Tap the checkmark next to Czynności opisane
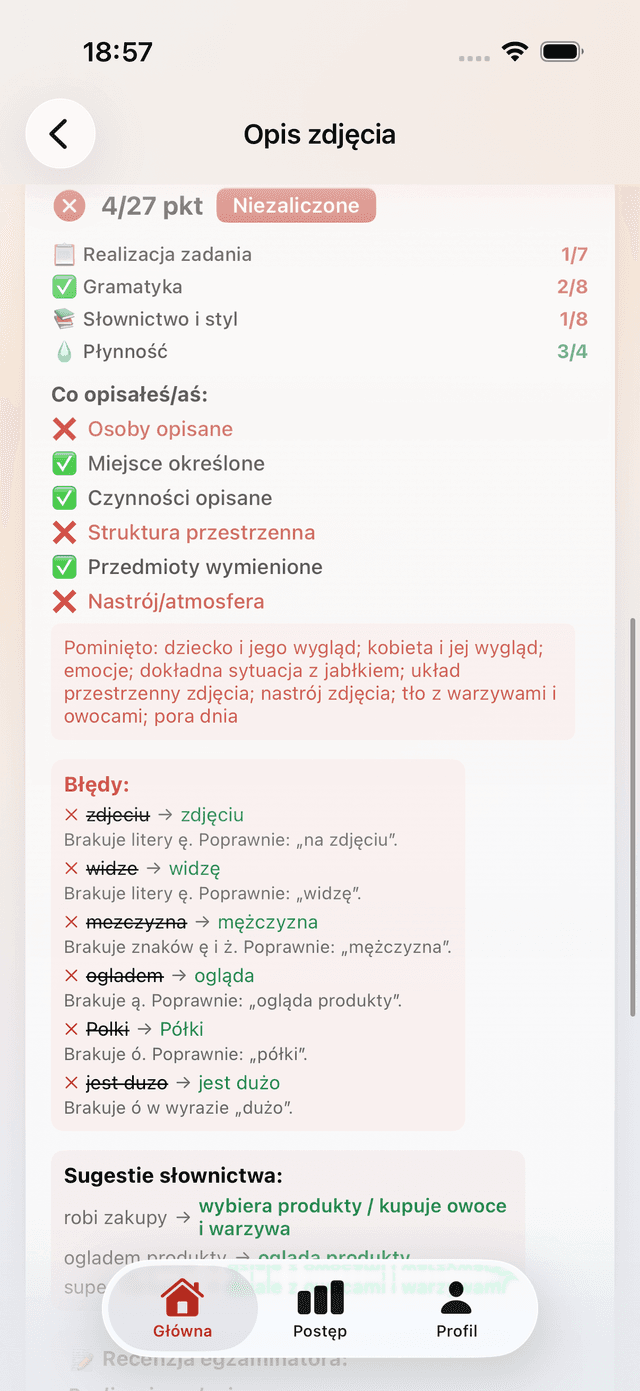This screenshot has width=640, height=1391. [x=65, y=498]
